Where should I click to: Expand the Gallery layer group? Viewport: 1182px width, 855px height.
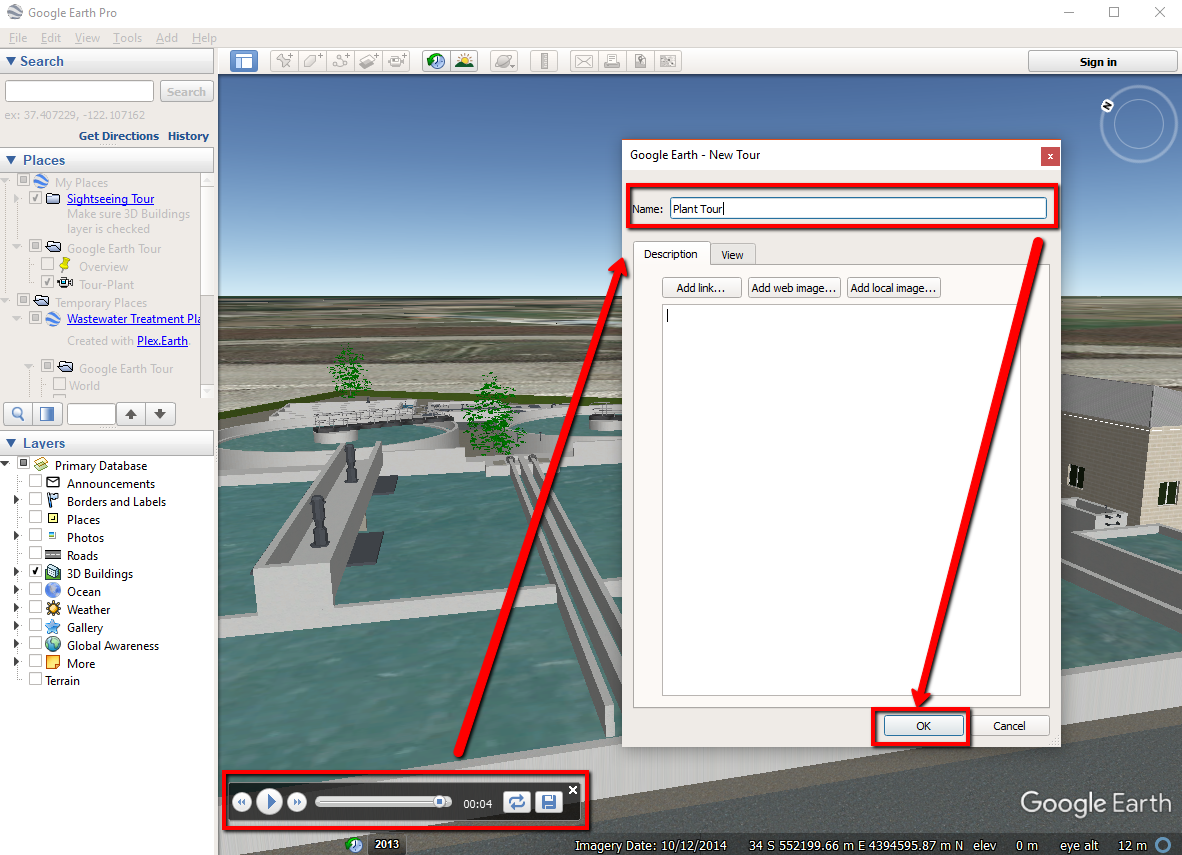coord(17,626)
